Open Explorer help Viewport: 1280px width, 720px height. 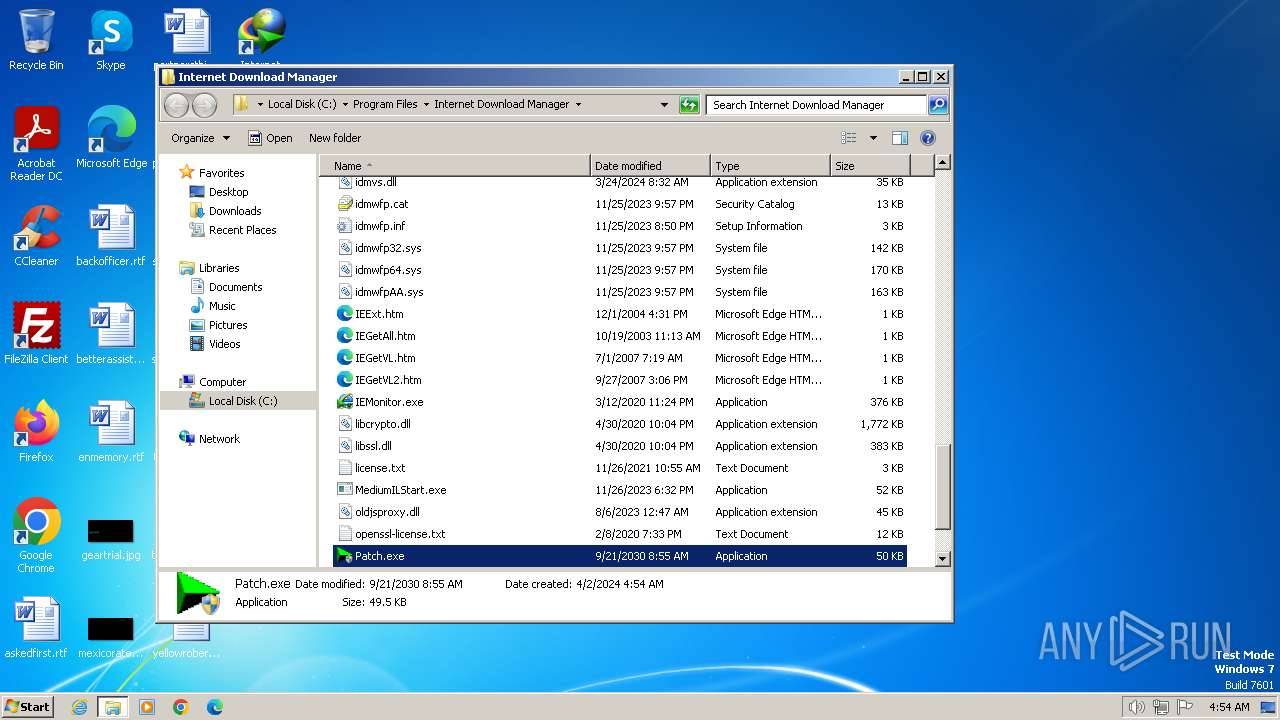pos(927,138)
